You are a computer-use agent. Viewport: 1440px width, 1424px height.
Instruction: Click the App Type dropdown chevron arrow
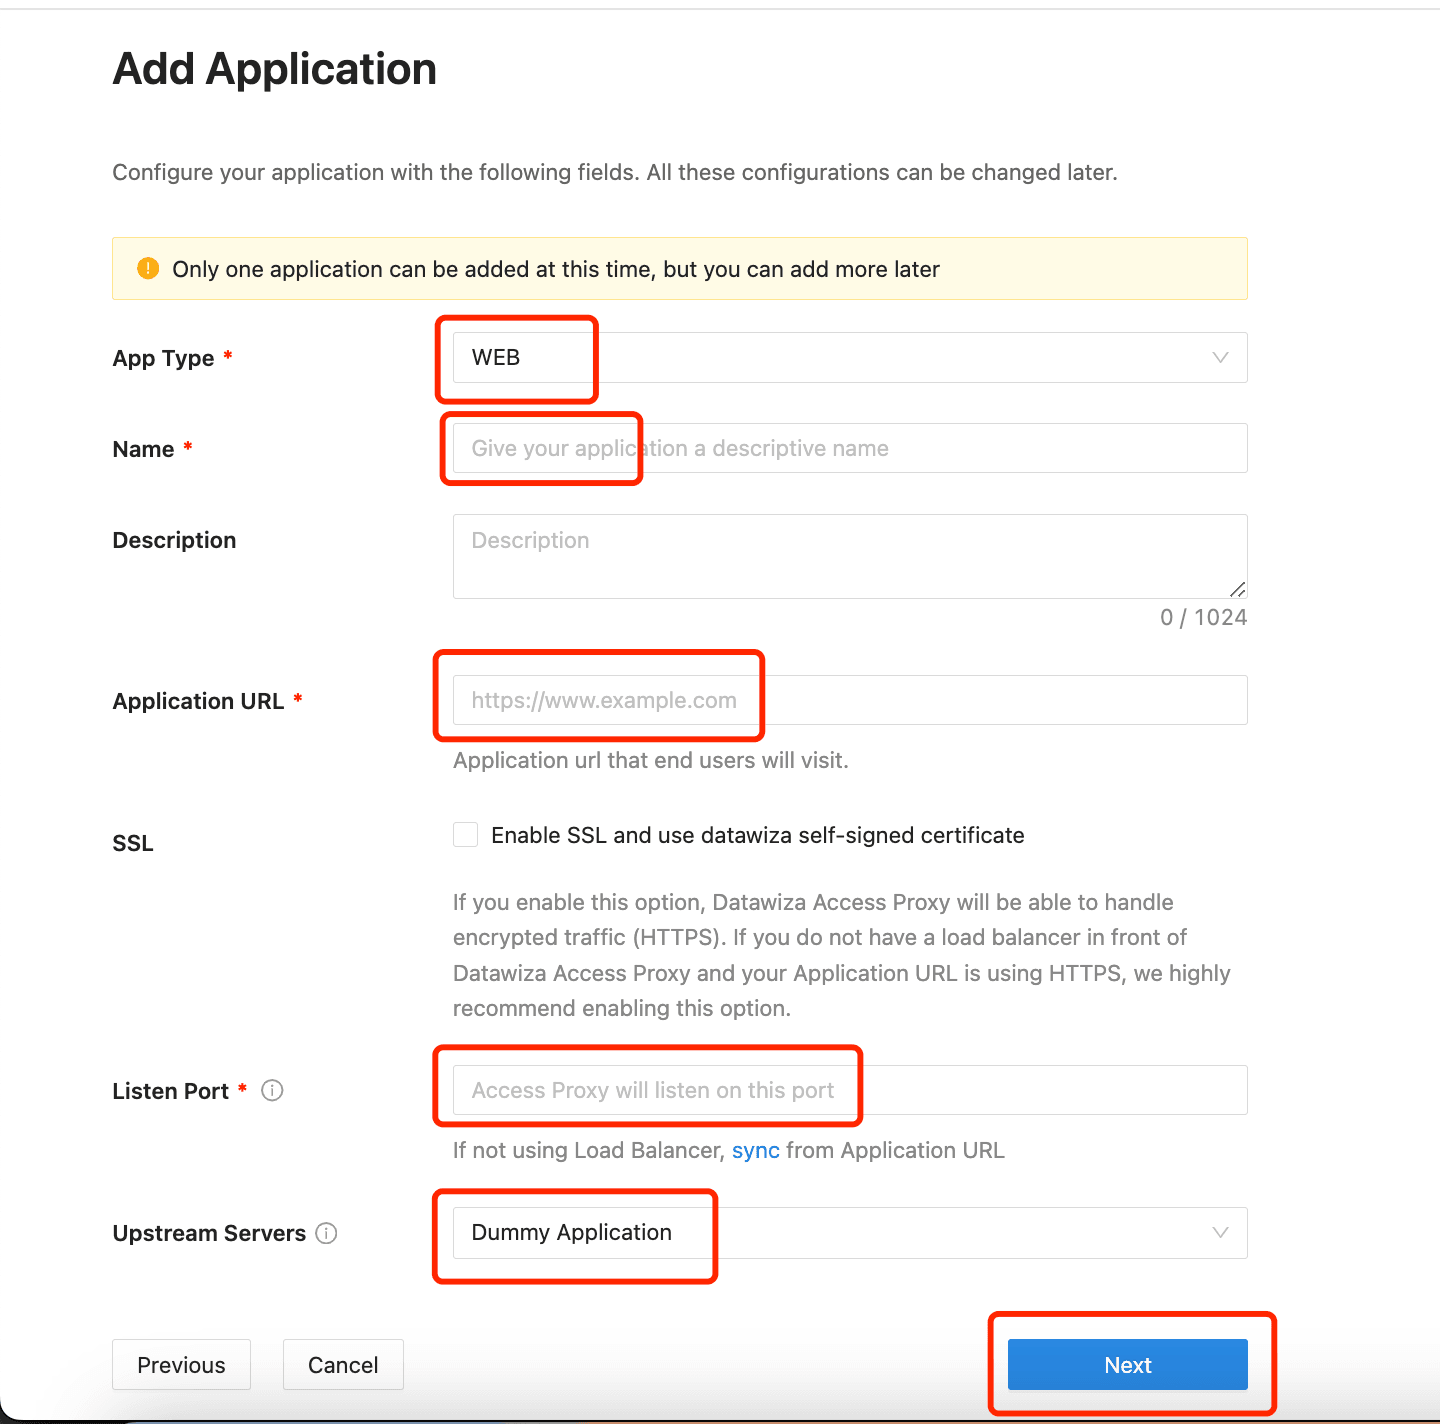point(1220,357)
